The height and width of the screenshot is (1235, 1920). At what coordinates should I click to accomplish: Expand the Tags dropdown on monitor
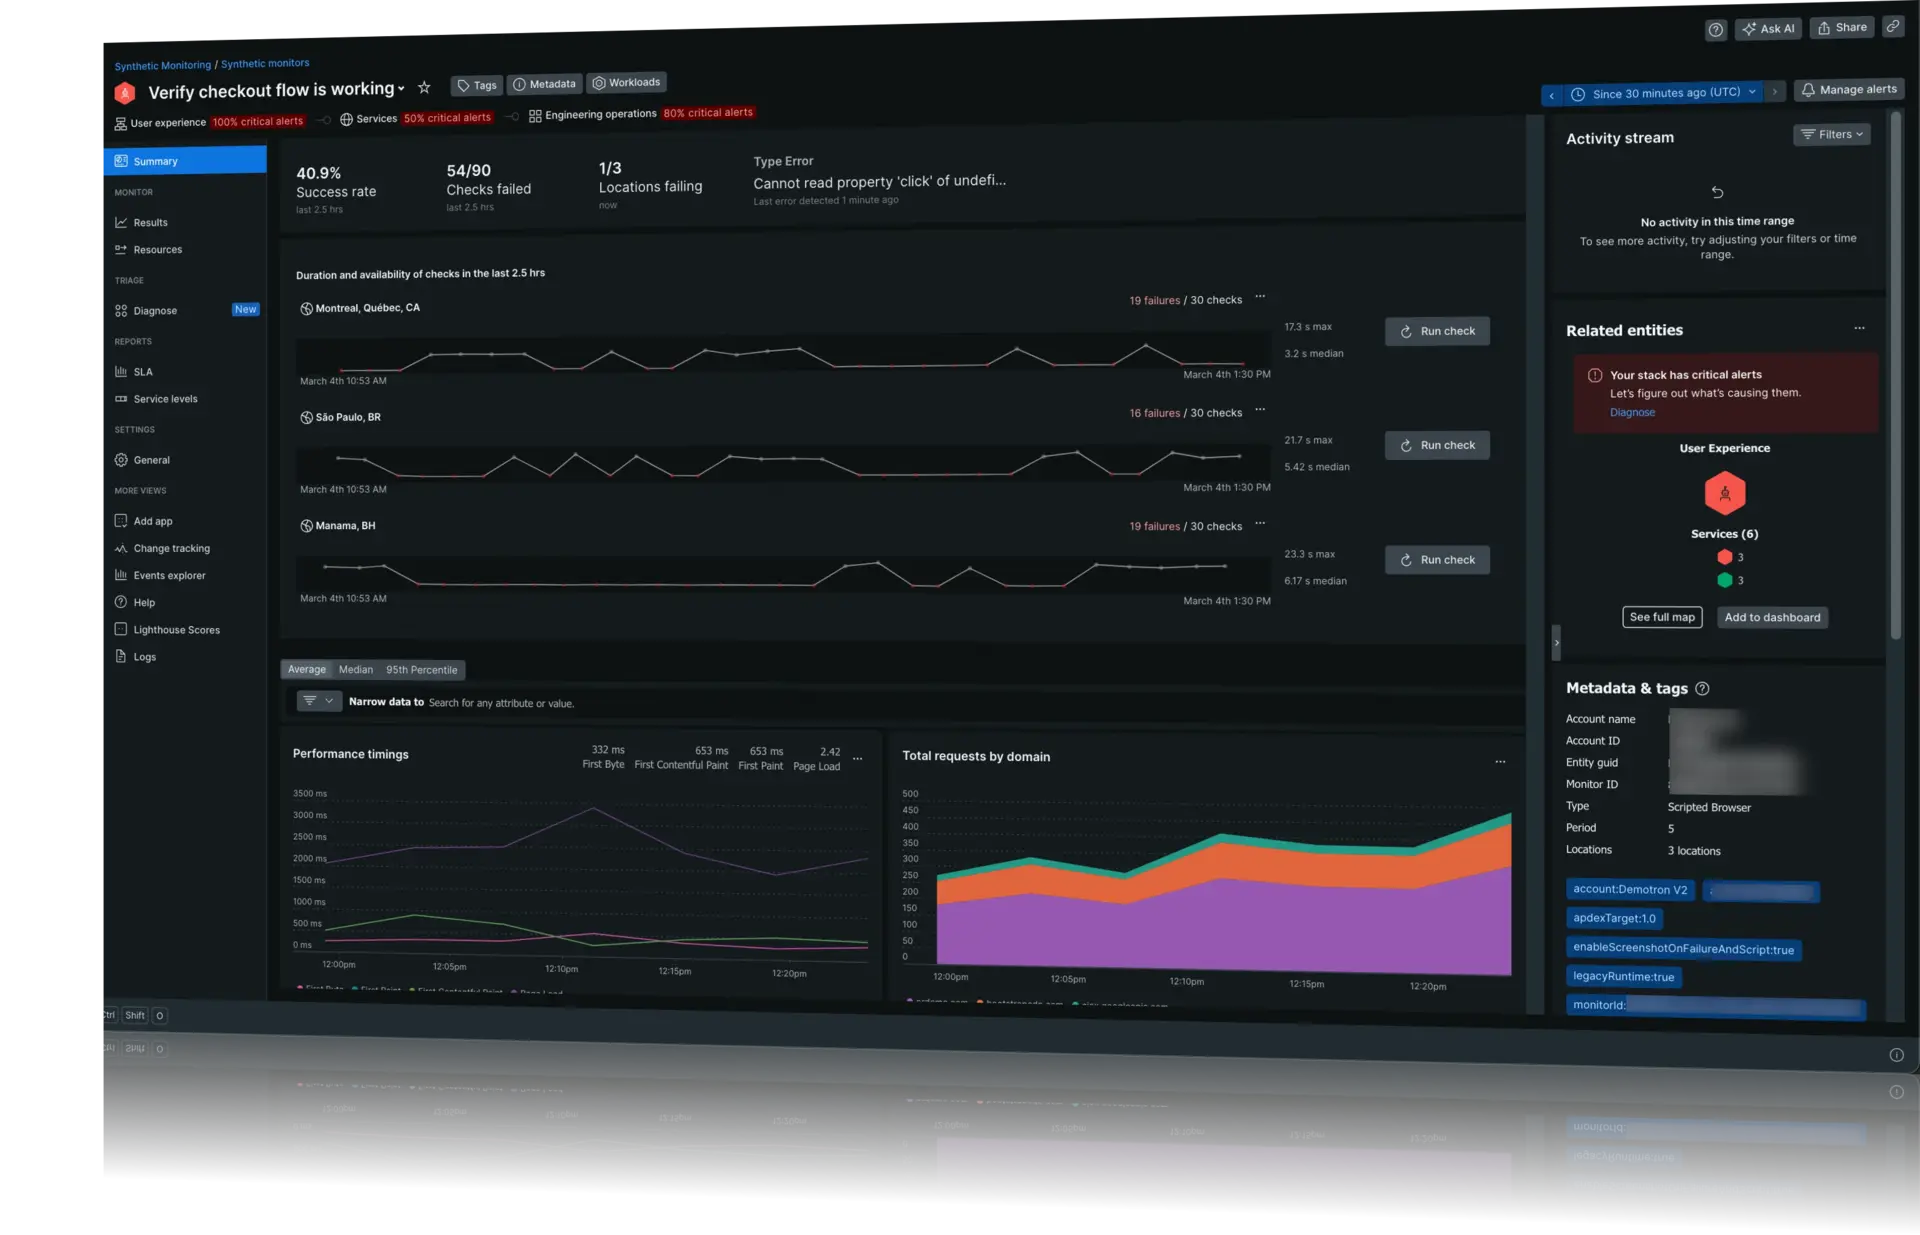tap(476, 83)
